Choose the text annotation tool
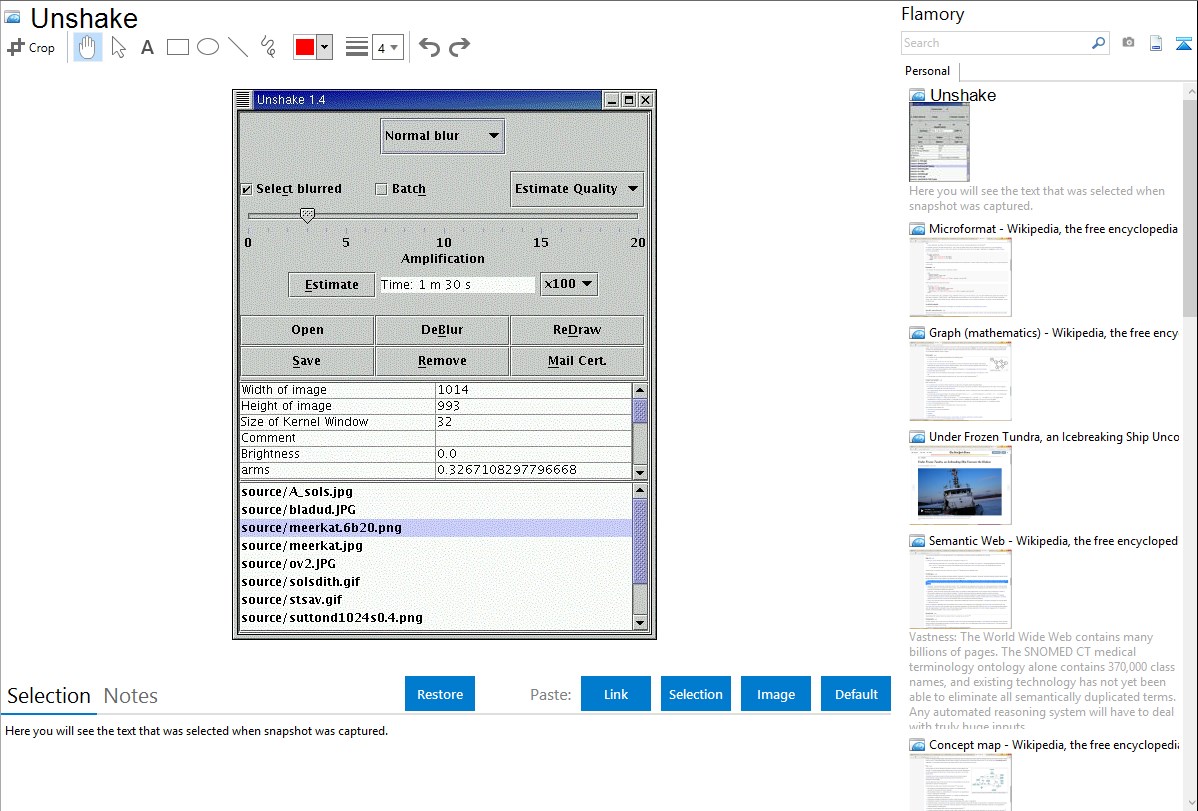This screenshot has width=1198, height=811. 147,47
